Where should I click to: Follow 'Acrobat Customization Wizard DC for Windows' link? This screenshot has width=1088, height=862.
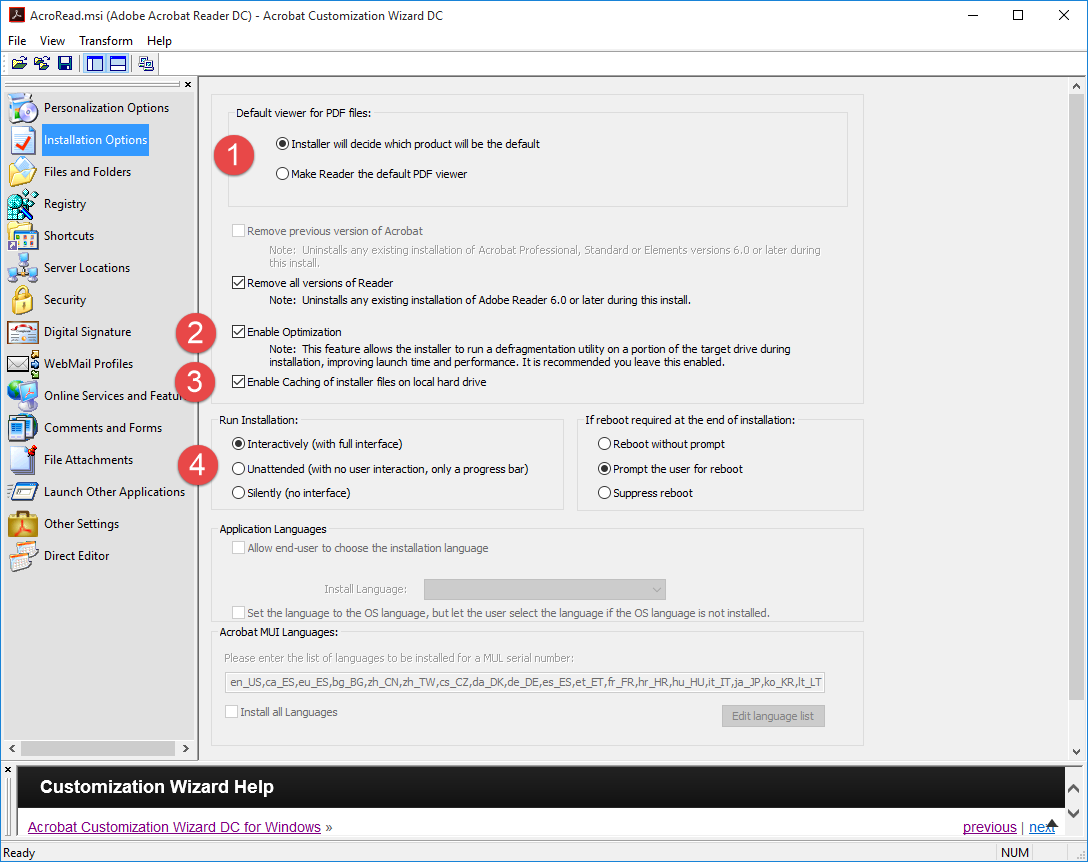tap(174, 827)
